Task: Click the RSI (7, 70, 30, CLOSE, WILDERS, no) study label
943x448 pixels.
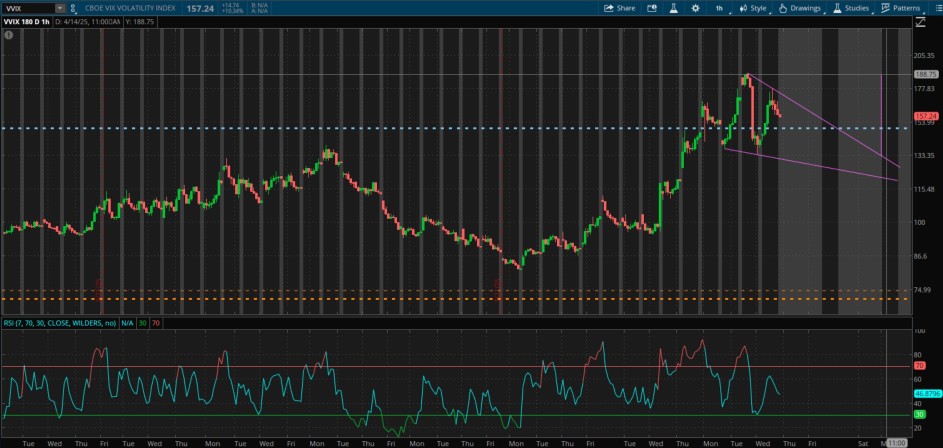Action: (60, 323)
